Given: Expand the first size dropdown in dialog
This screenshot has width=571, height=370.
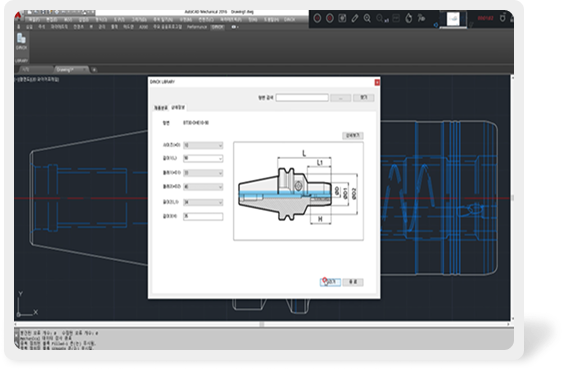Looking at the screenshot, I should click(203, 145).
